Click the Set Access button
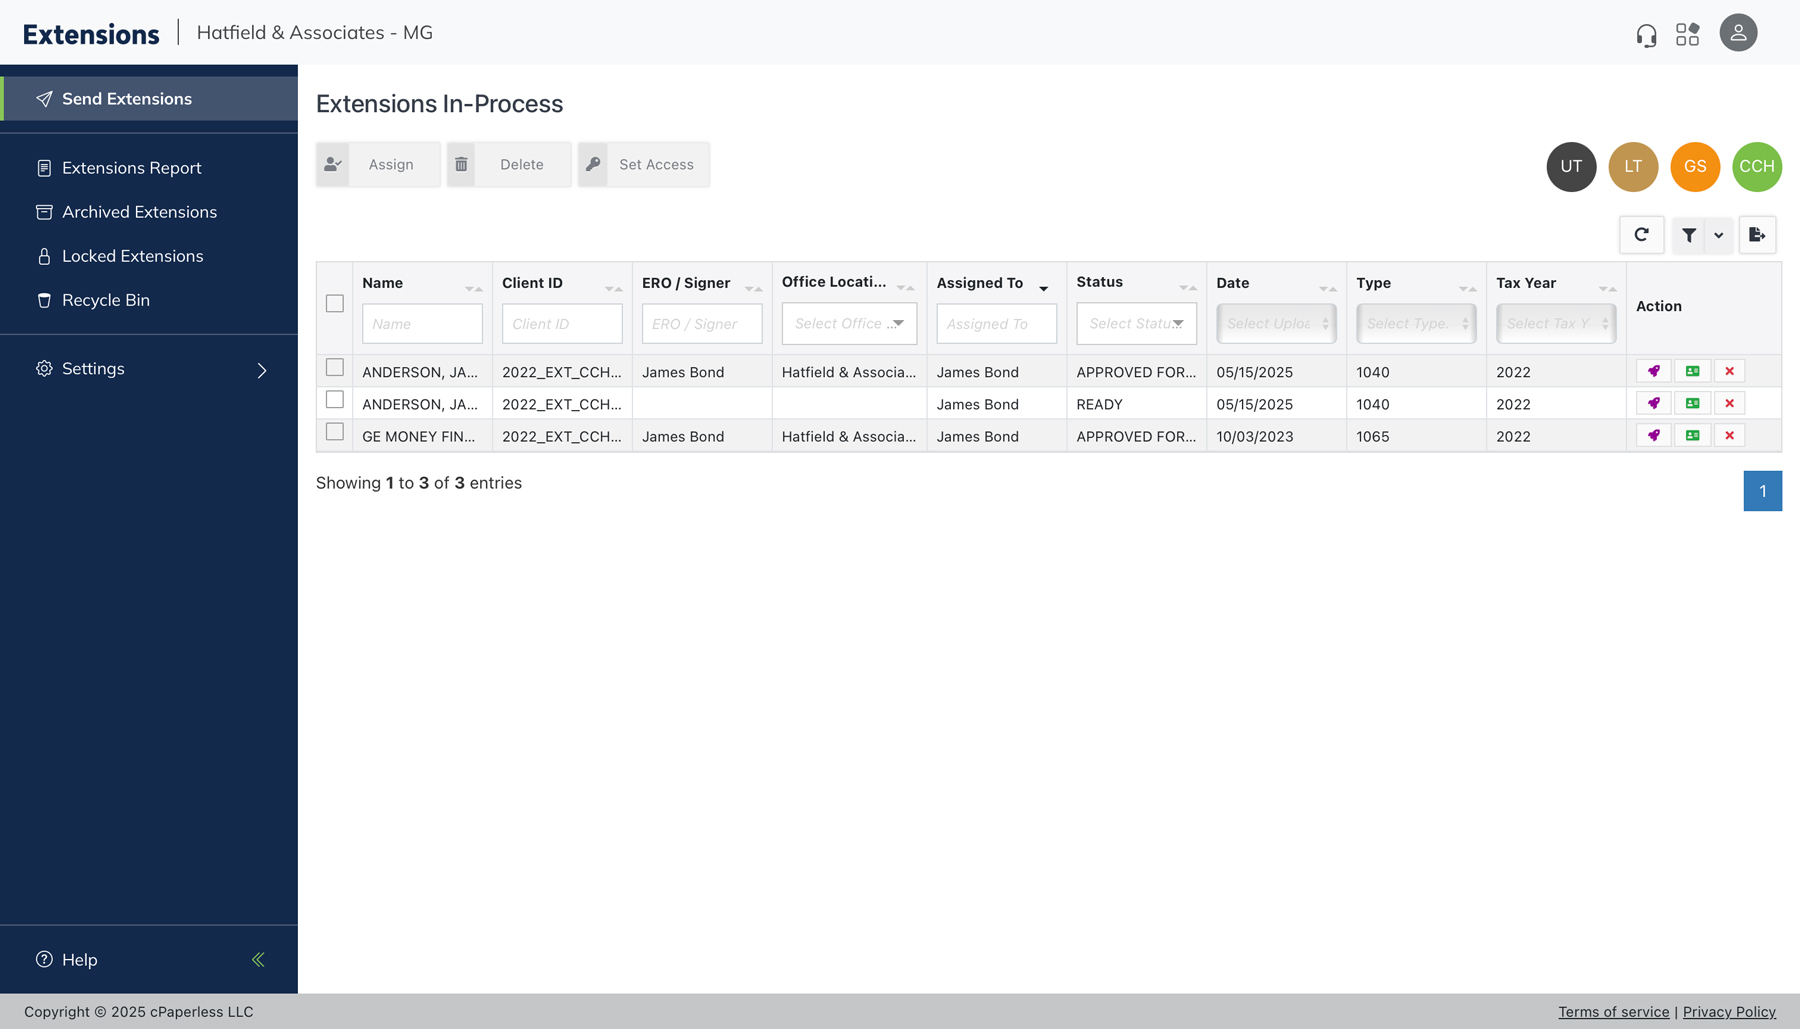The width and height of the screenshot is (1800, 1029). (x=644, y=165)
